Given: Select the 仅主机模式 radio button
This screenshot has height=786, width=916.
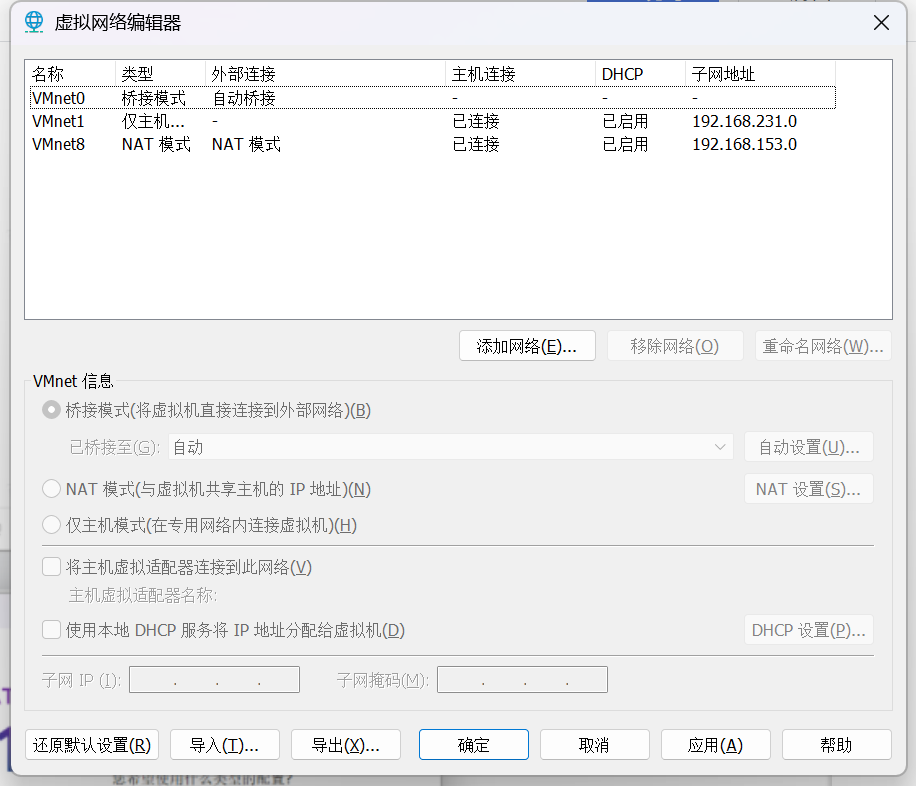Looking at the screenshot, I should [x=51, y=525].
